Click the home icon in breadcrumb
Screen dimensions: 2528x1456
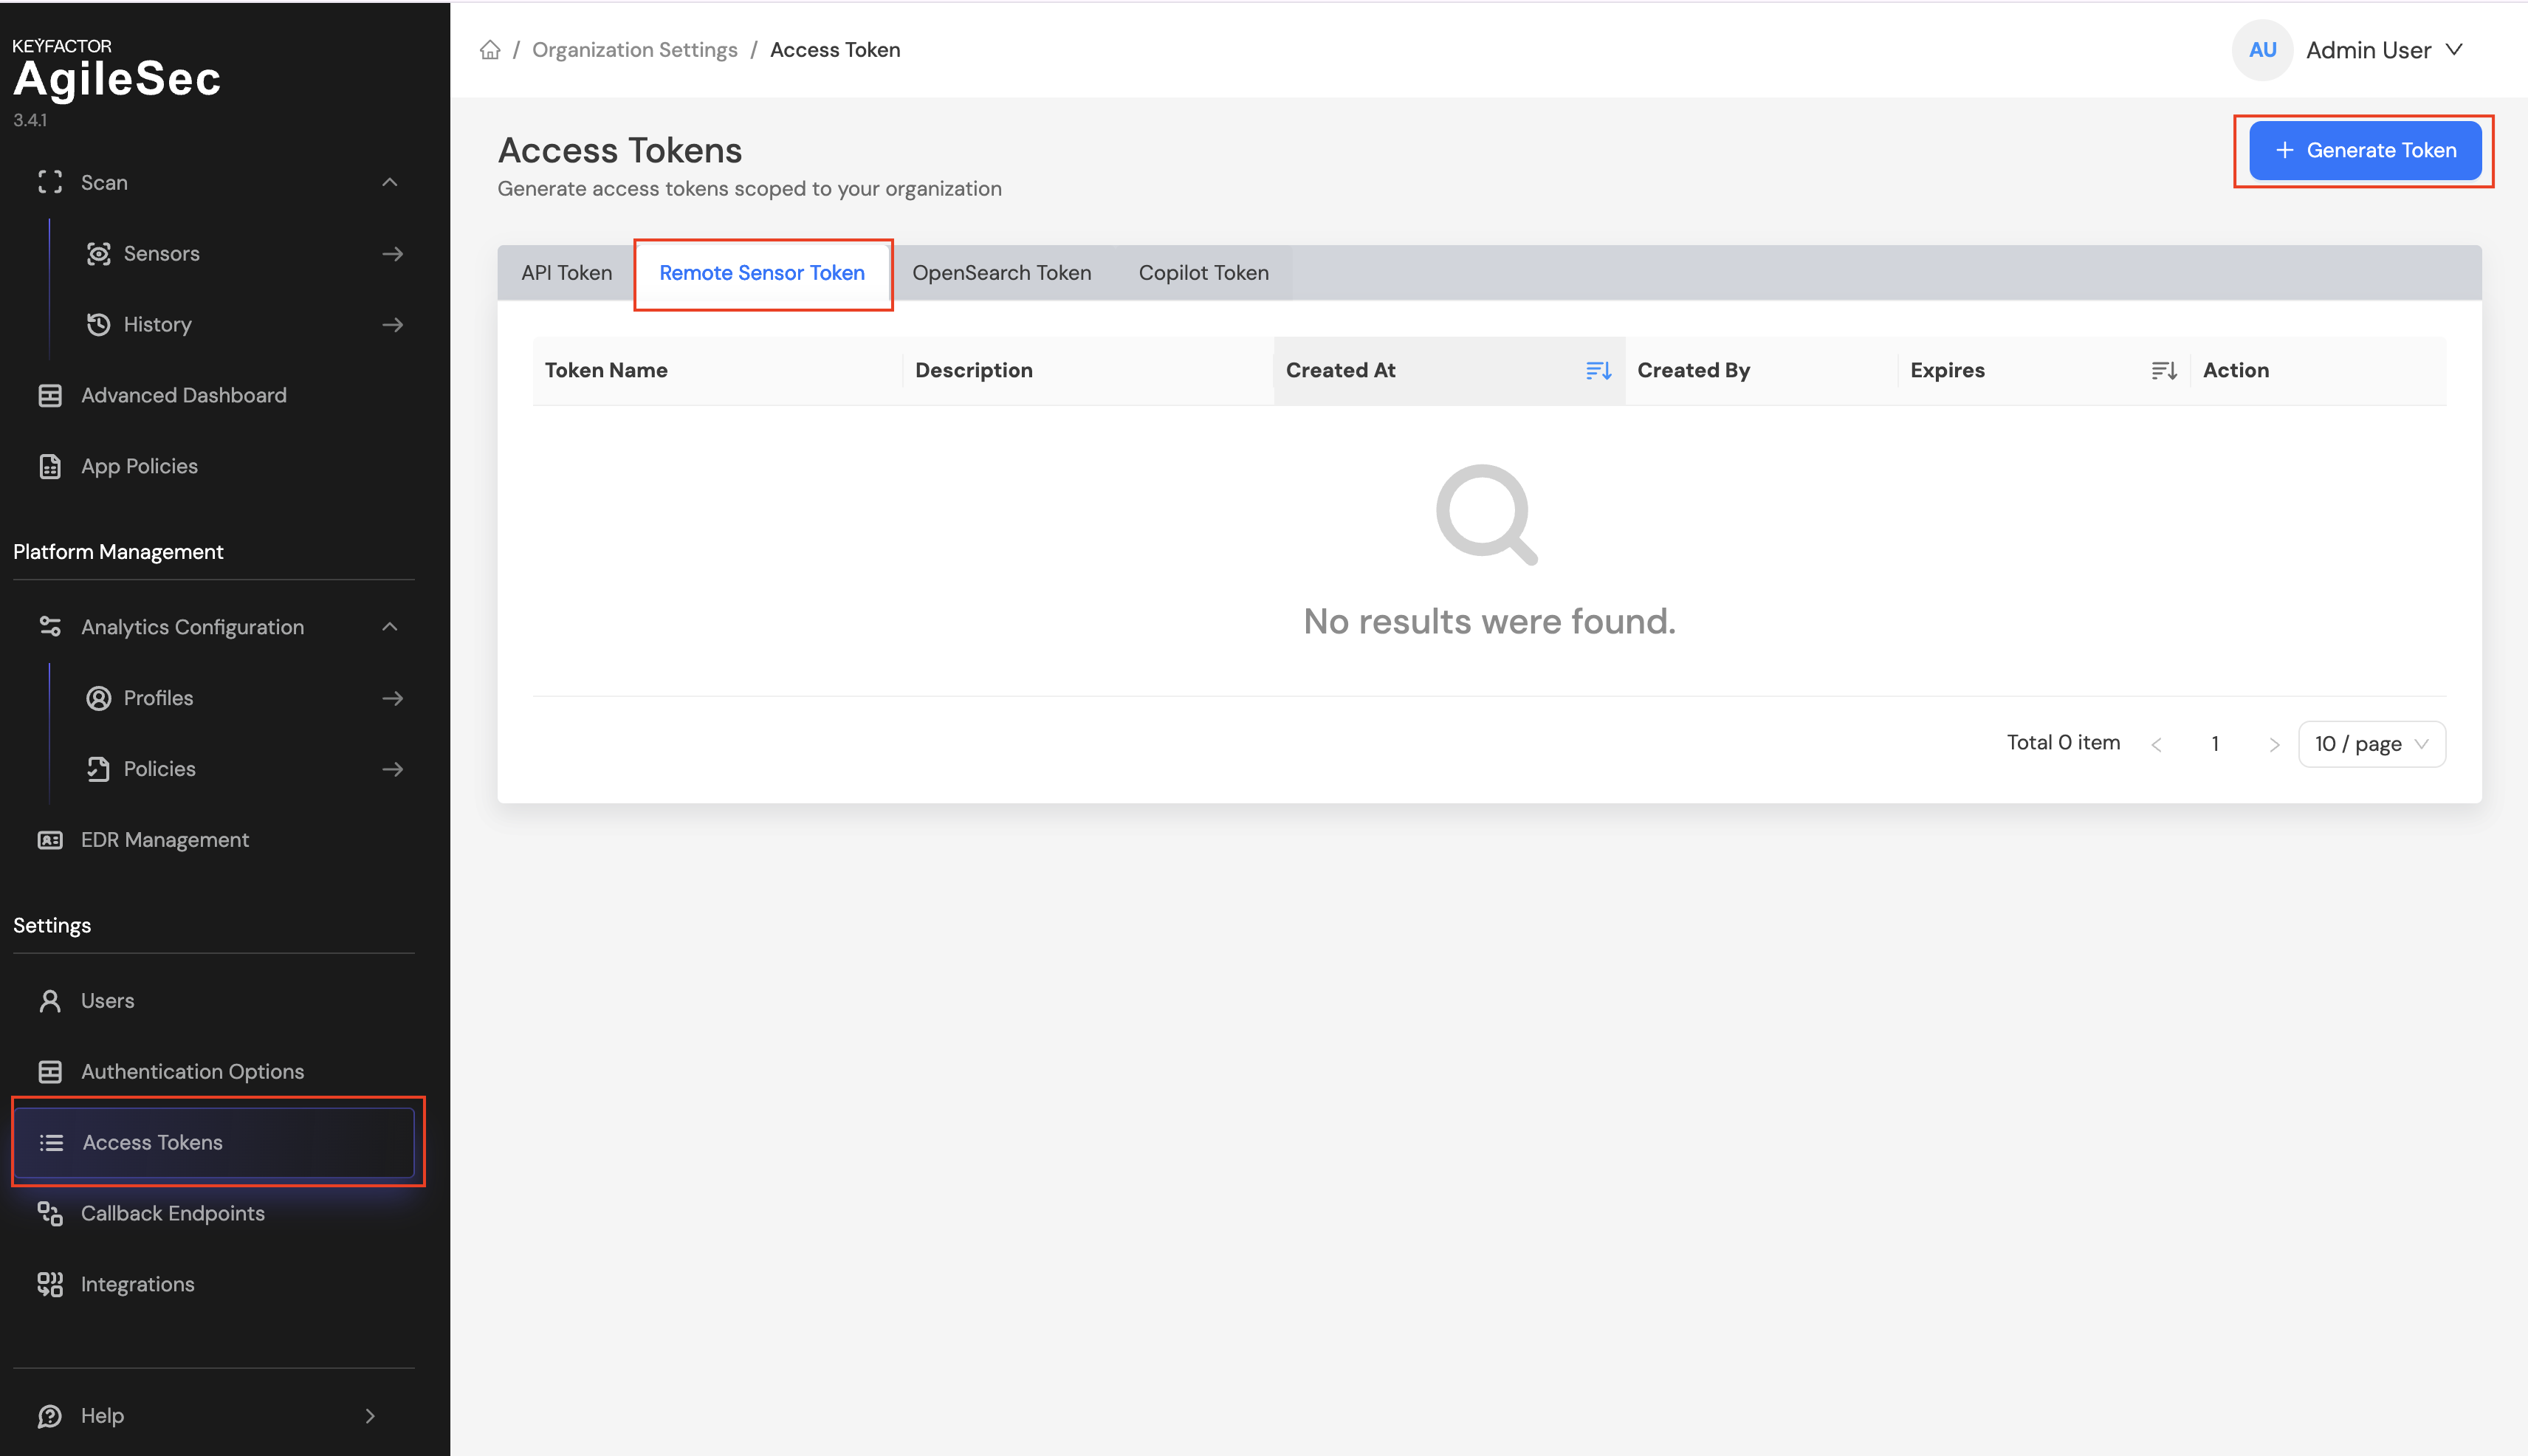click(x=490, y=50)
